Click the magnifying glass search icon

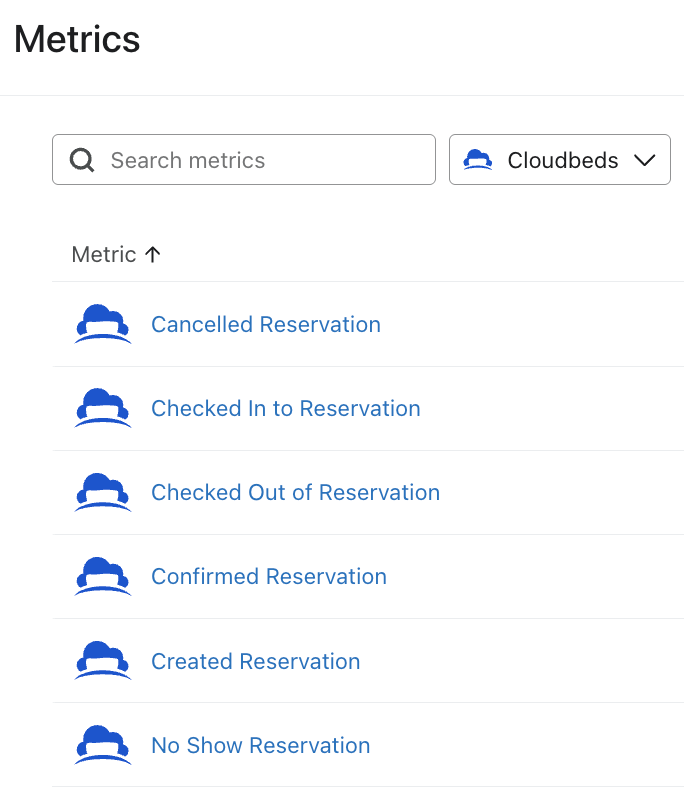pos(82,160)
